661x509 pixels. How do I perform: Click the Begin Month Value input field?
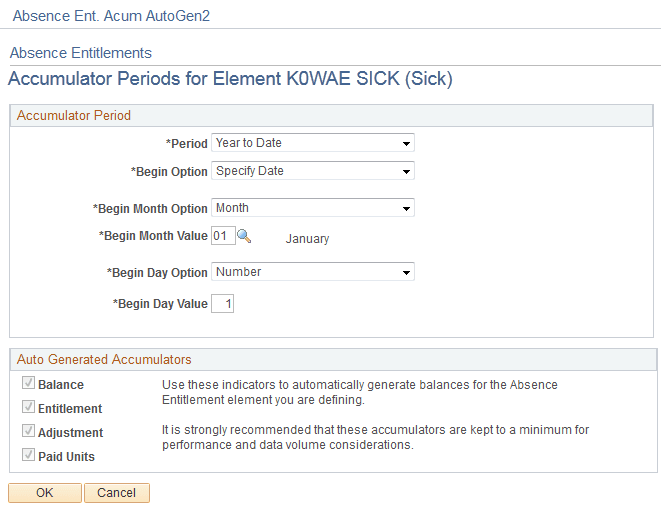[222, 237]
